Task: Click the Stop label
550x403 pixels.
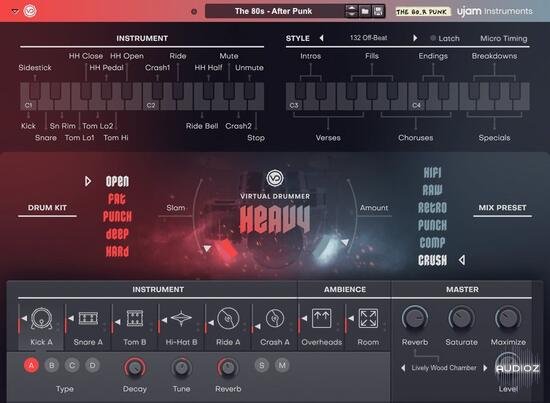Action: coord(256,138)
